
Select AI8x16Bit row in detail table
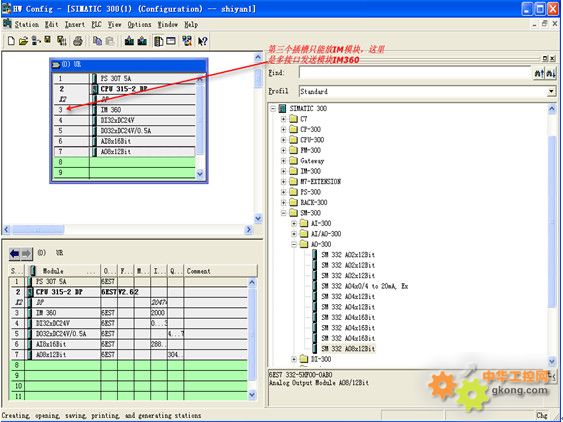[x=128, y=344]
